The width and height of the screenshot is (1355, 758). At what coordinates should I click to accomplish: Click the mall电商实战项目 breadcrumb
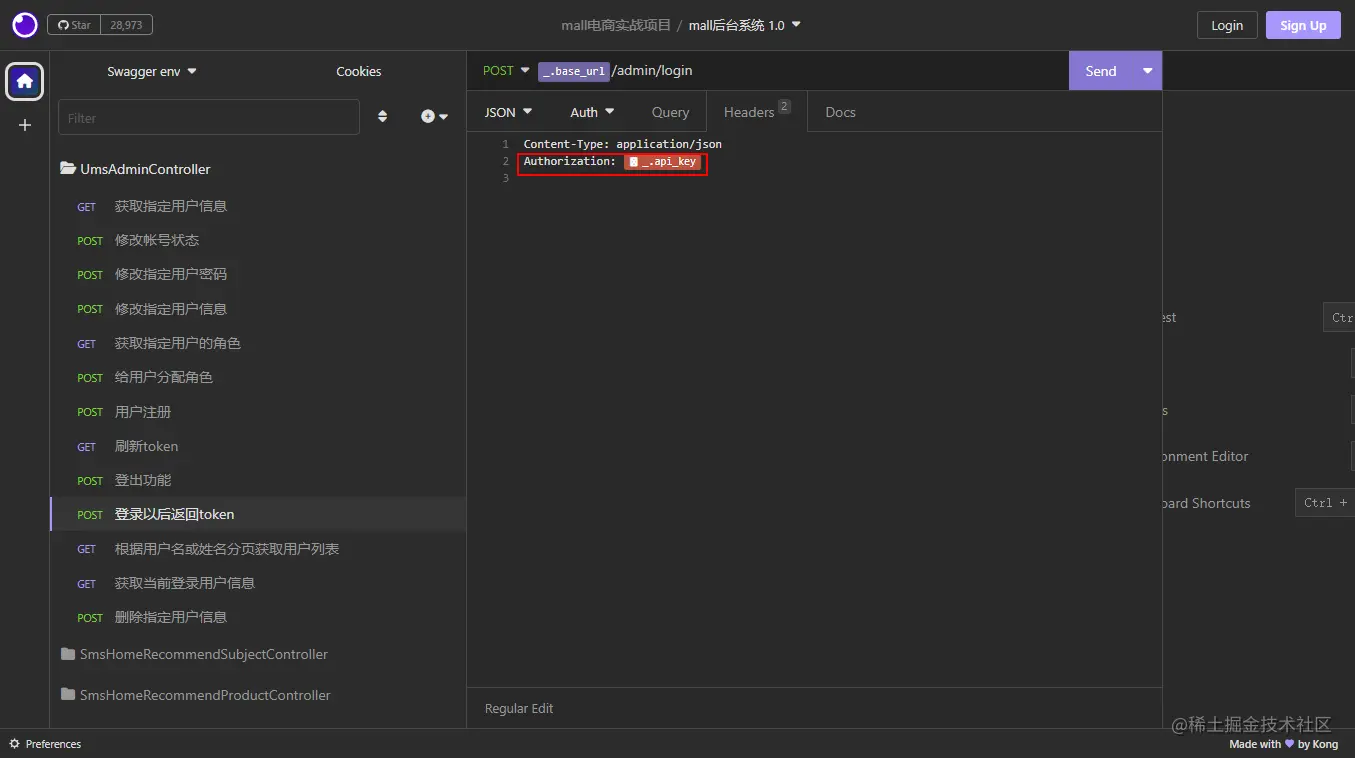pyautogui.click(x=616, y=25)
